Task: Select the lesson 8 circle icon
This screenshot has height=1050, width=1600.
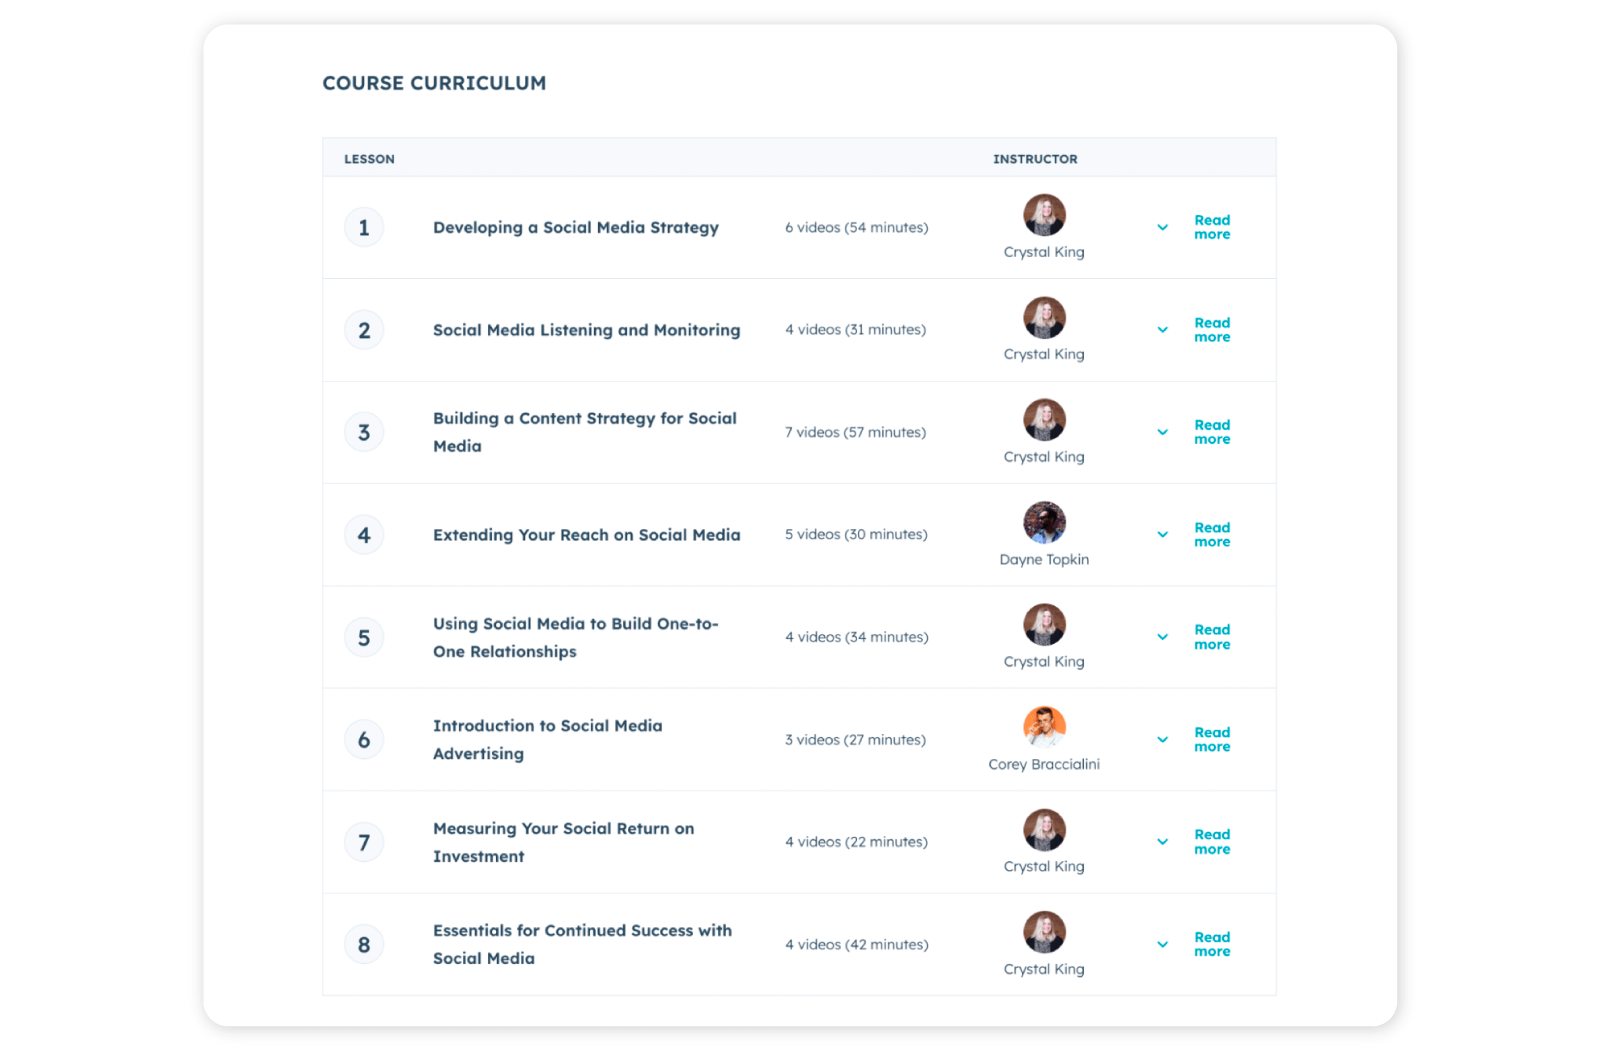Action: (x=364, y=943)
